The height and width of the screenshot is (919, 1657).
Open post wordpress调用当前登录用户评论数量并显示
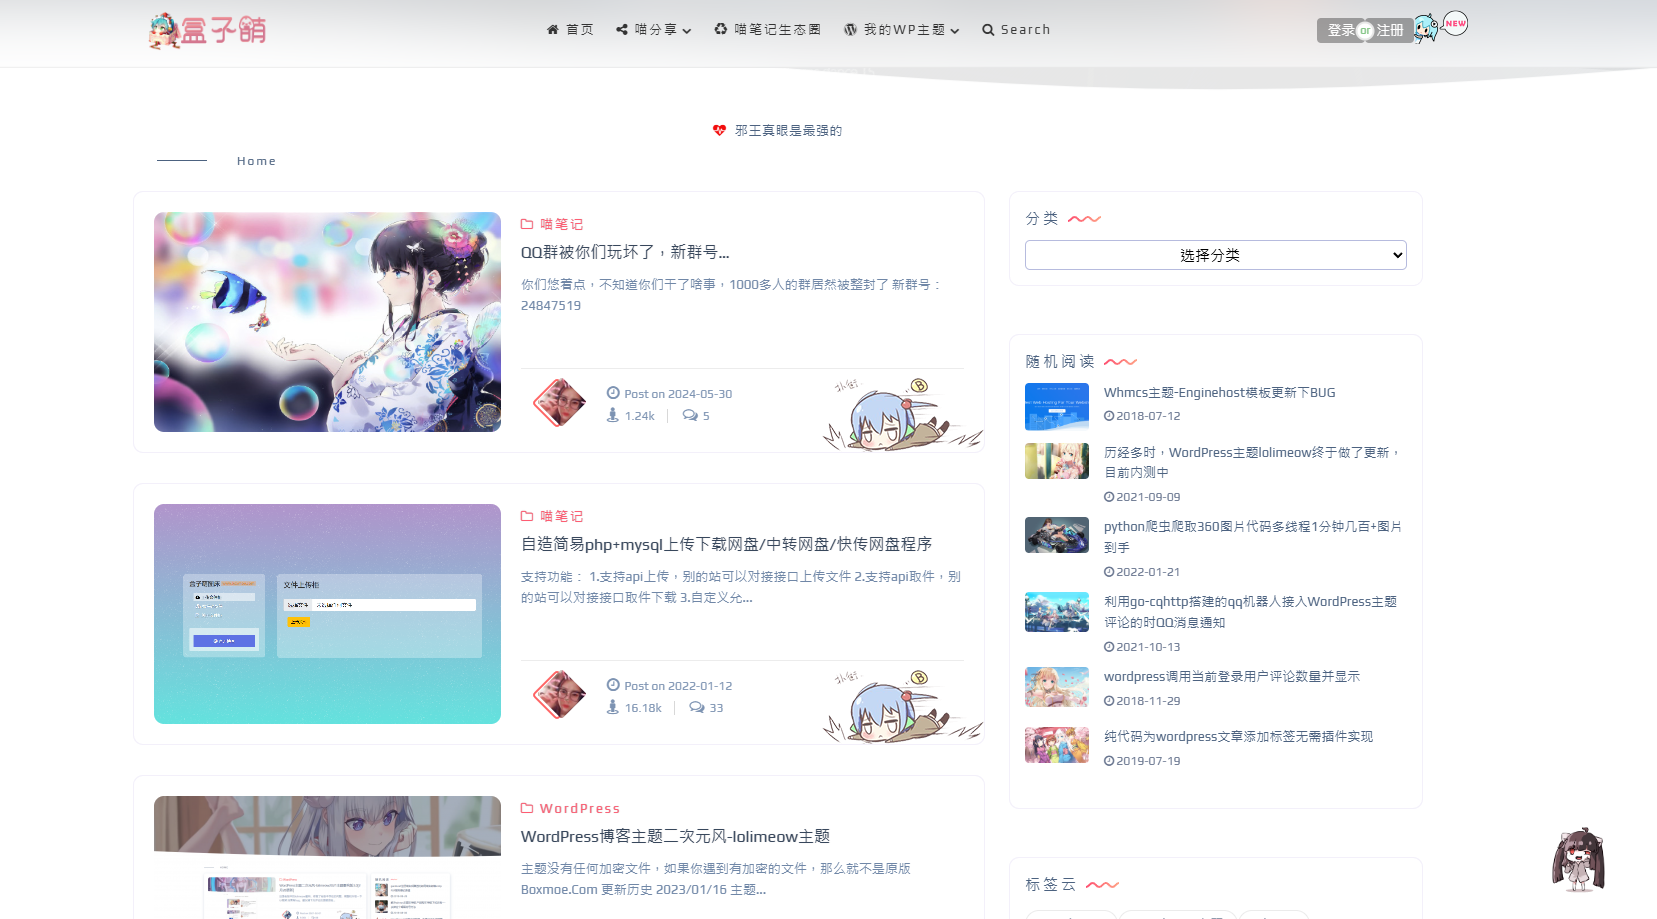[1232, 677]
